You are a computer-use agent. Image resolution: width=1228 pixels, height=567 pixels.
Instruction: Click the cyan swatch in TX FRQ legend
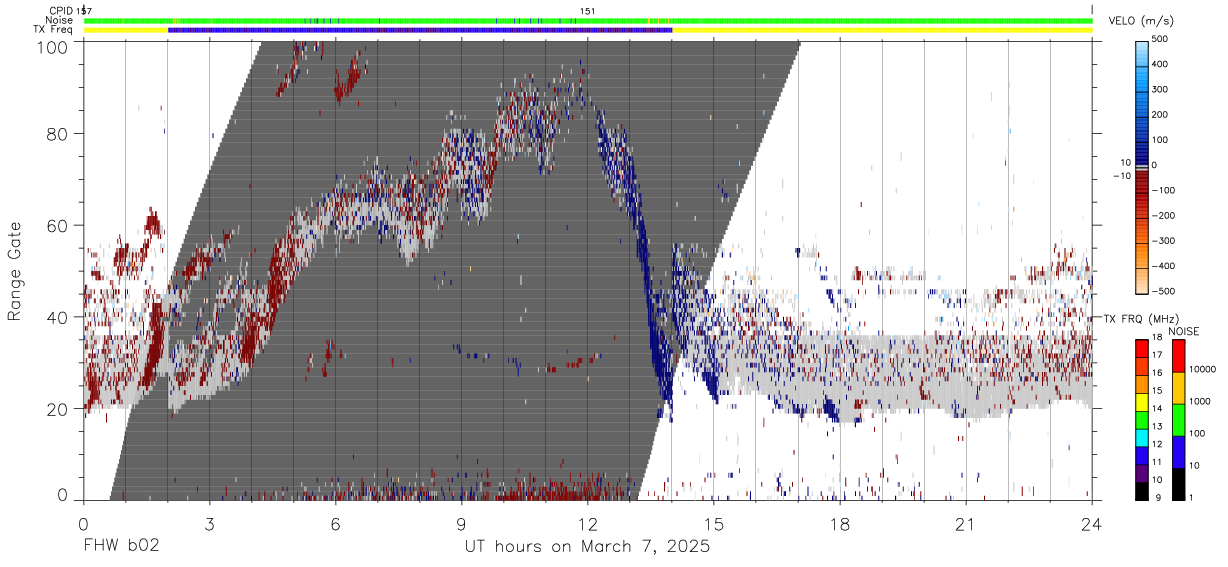1142,438
